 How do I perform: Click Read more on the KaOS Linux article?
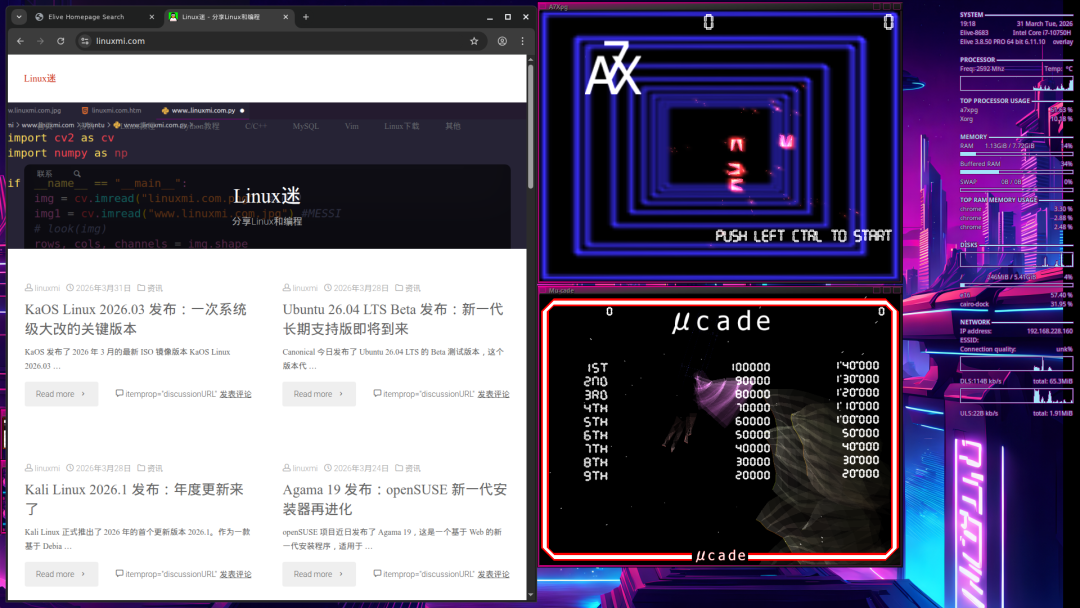[60, 393]
